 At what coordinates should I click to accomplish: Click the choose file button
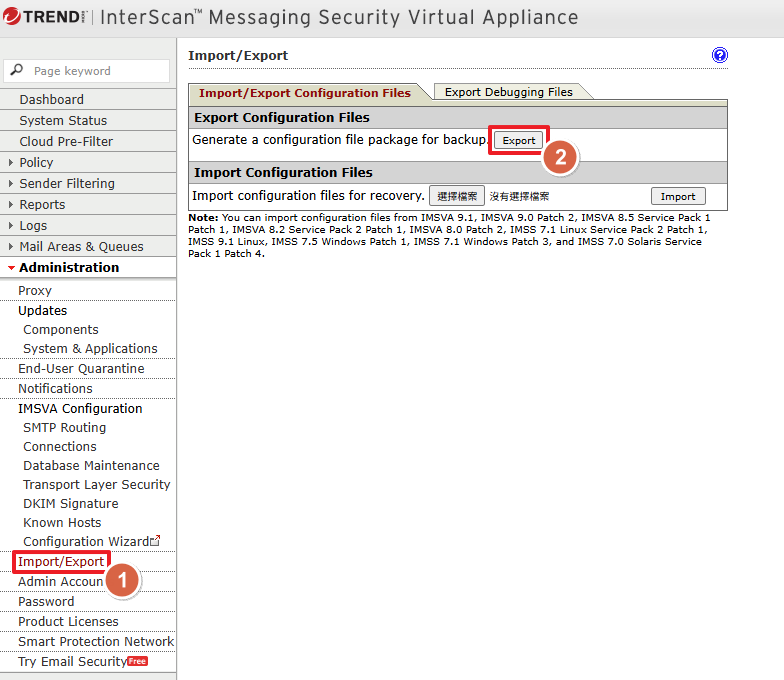click(457, 196)
